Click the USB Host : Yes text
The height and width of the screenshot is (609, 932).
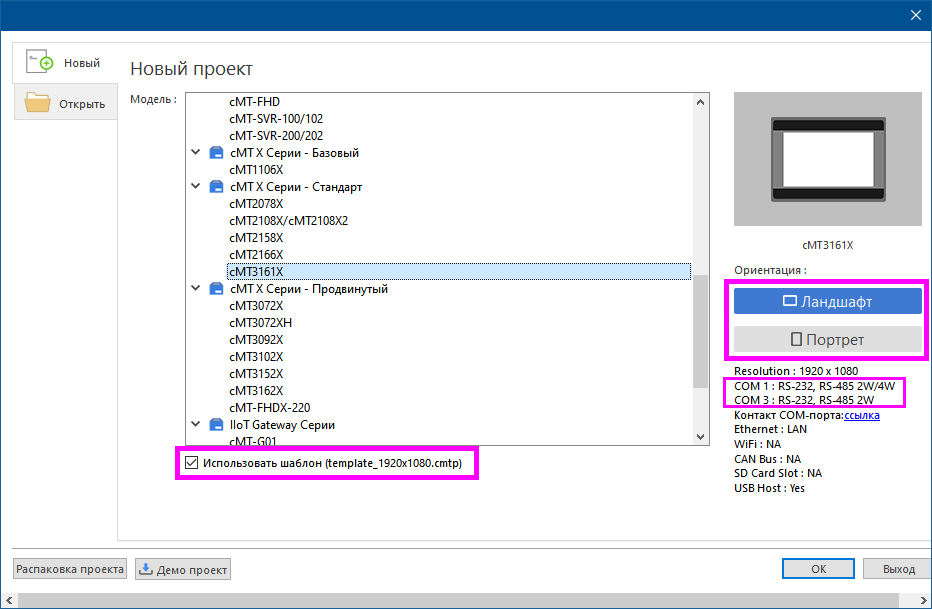tap(769, 488)
